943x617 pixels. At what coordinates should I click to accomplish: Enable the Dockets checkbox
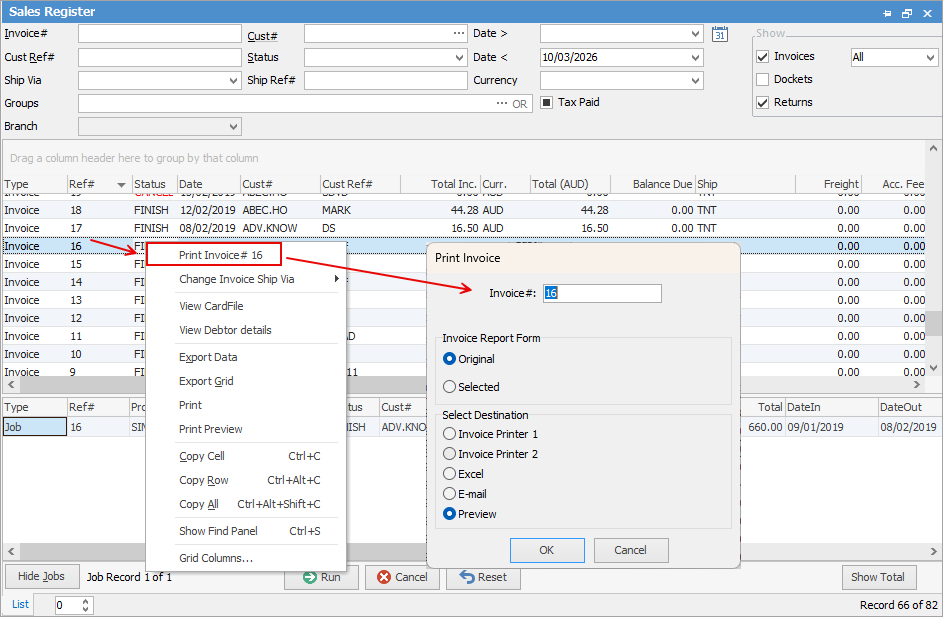[763, 79]
